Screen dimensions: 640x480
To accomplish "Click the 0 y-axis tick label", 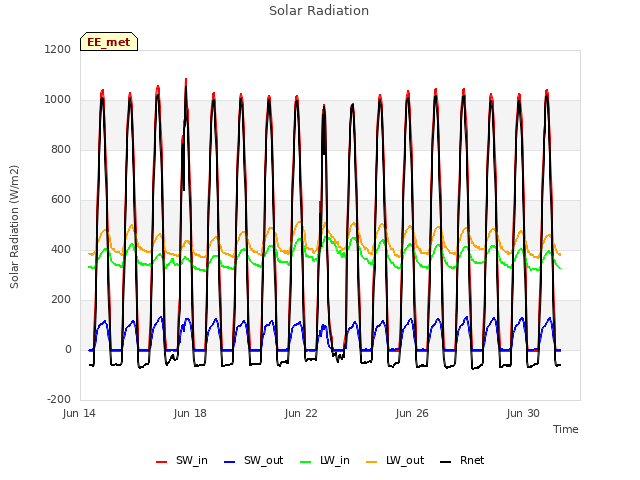I will tap(68, 349).
